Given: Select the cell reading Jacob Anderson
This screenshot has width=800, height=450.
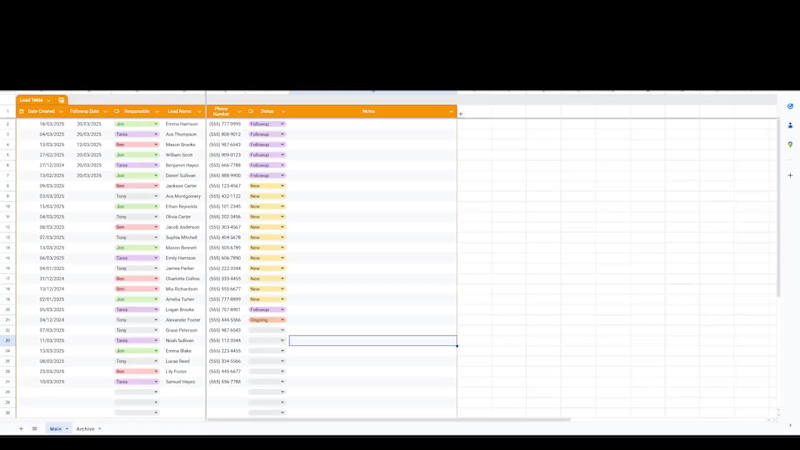Looking at the screenshot, I should (x=183, y=227).
